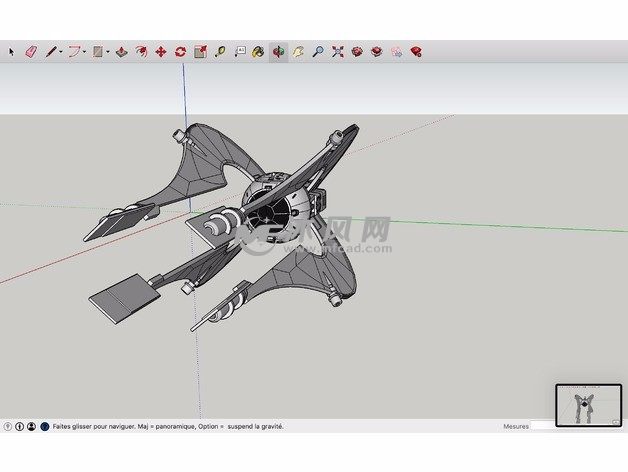Switch to the Pan hand tool
This screenshot has width=628, height=472.
click(297, 51)
